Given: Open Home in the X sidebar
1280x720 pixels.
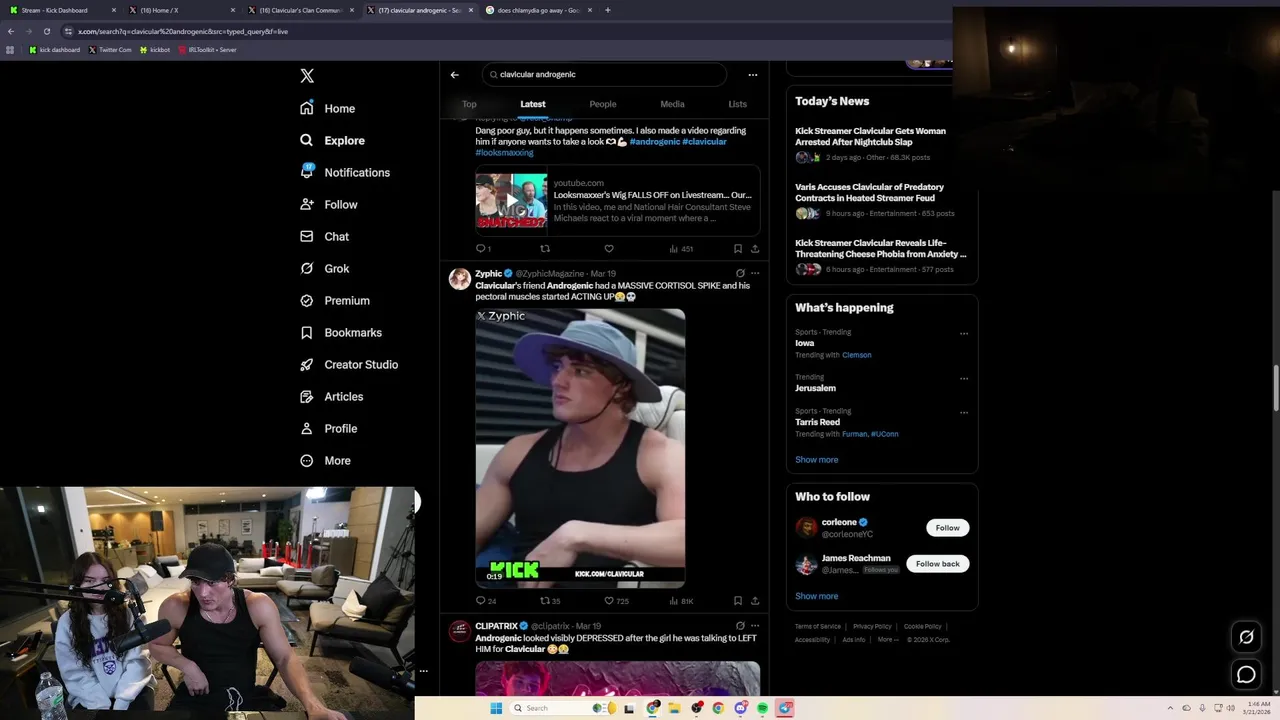Looking at the screenshot, I should pyautogui.click(x=328, y=108).
